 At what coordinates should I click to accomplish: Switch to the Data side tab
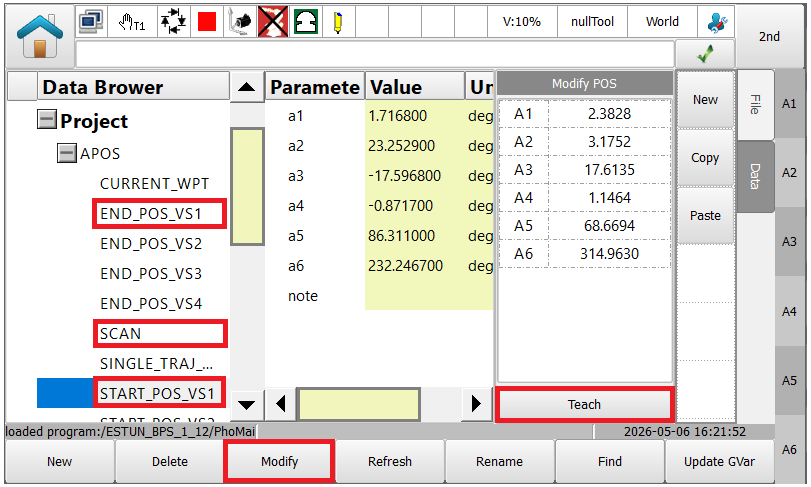(x=755, y=176)
